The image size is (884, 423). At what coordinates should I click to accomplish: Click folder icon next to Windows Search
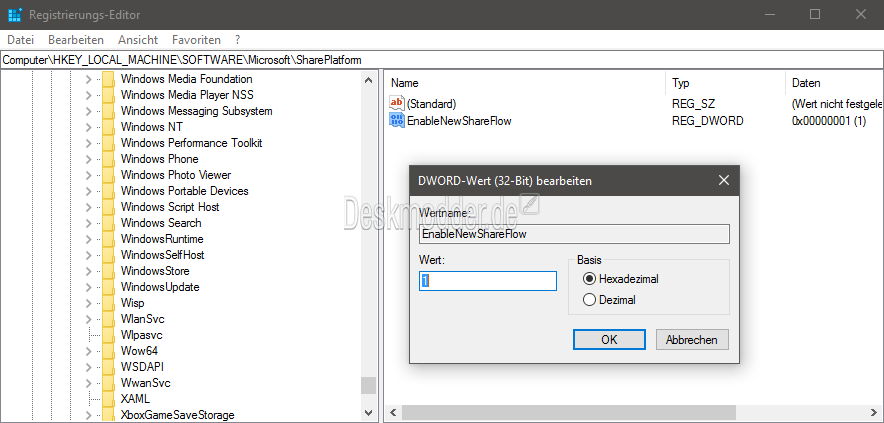(x=108, y=223)
